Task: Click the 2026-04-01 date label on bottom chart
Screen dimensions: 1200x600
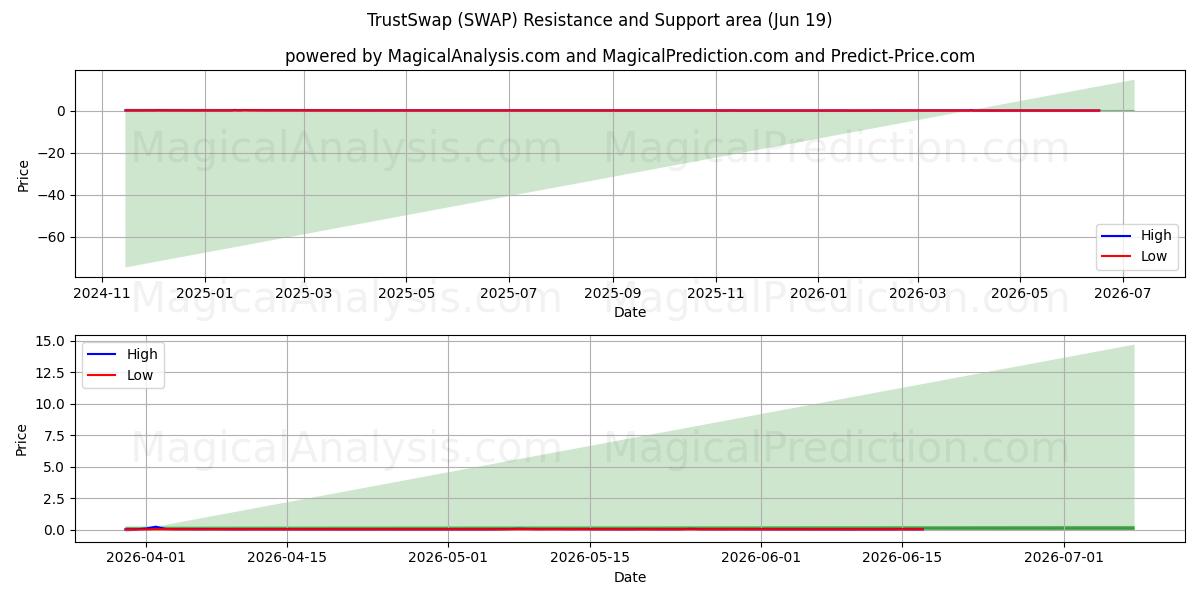Action: [x=146, y=559]
